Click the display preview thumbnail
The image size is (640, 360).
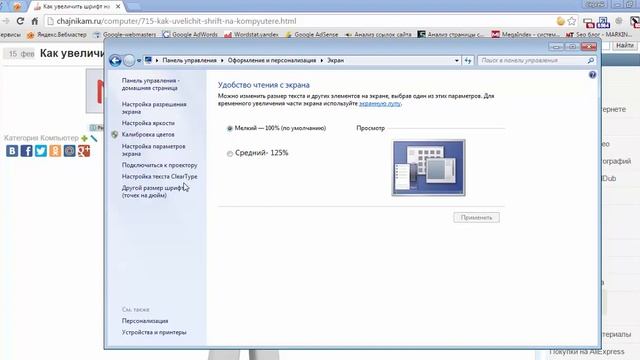coord(429,168)
